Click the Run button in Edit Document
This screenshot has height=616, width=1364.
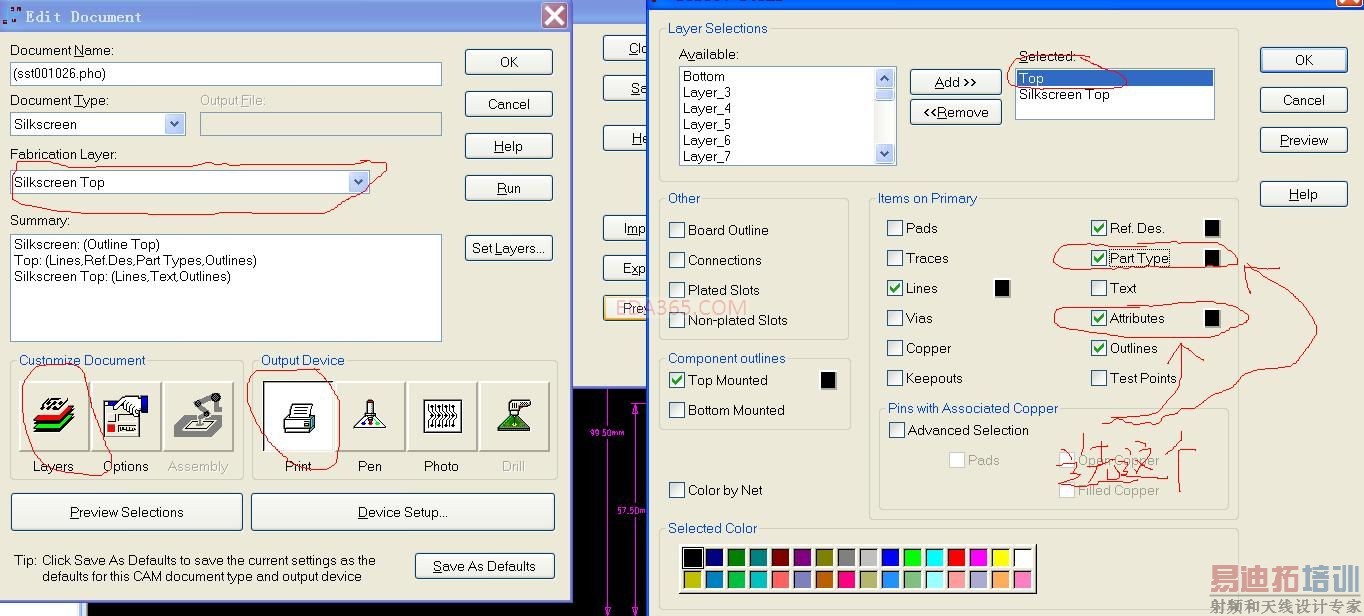point(509,188)
